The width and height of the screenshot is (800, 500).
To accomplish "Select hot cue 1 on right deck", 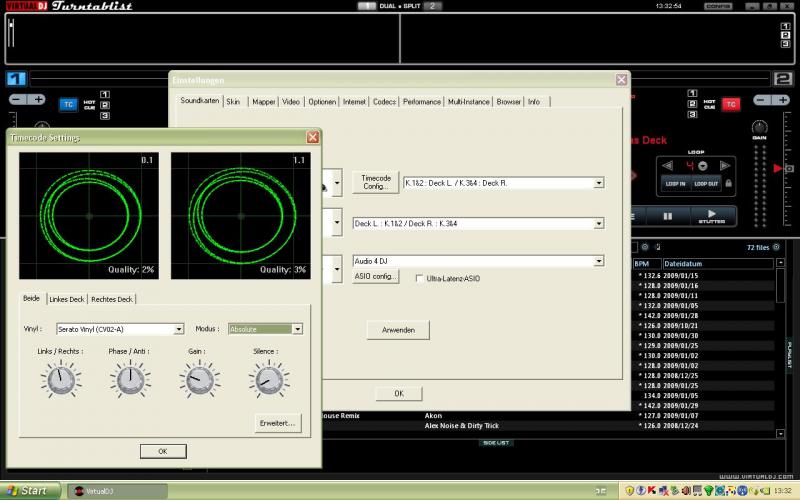I will tap(692, 93).
